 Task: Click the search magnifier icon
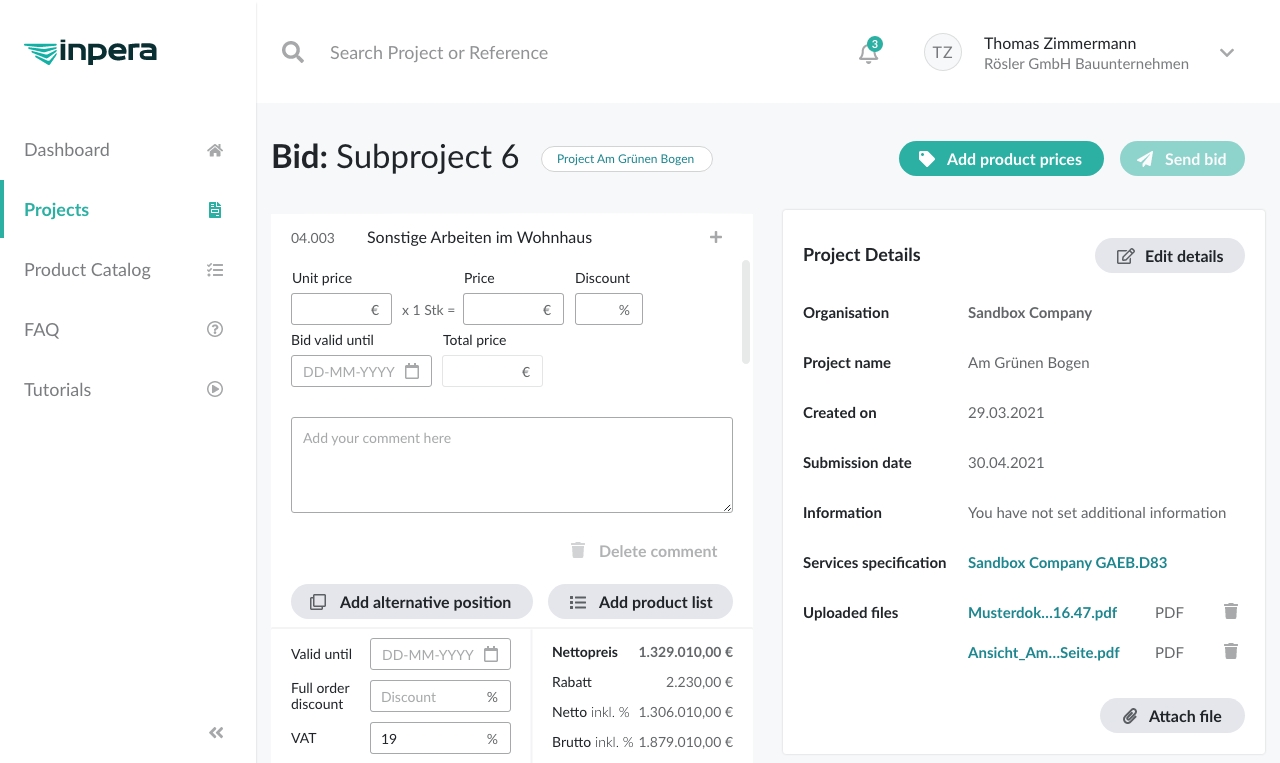293,52
